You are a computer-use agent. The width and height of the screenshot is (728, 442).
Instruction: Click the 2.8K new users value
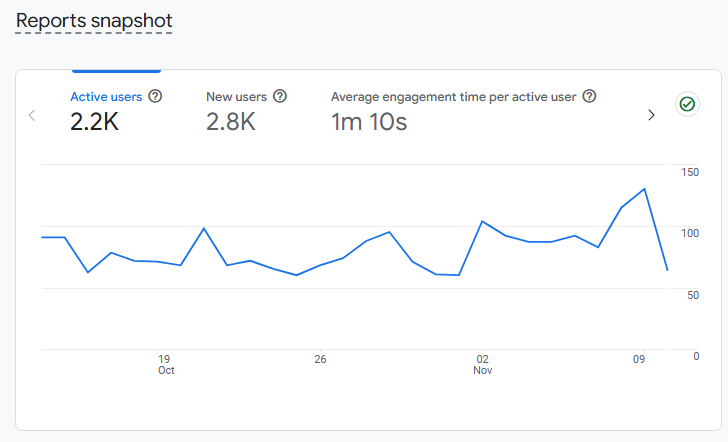pos(231,122)
